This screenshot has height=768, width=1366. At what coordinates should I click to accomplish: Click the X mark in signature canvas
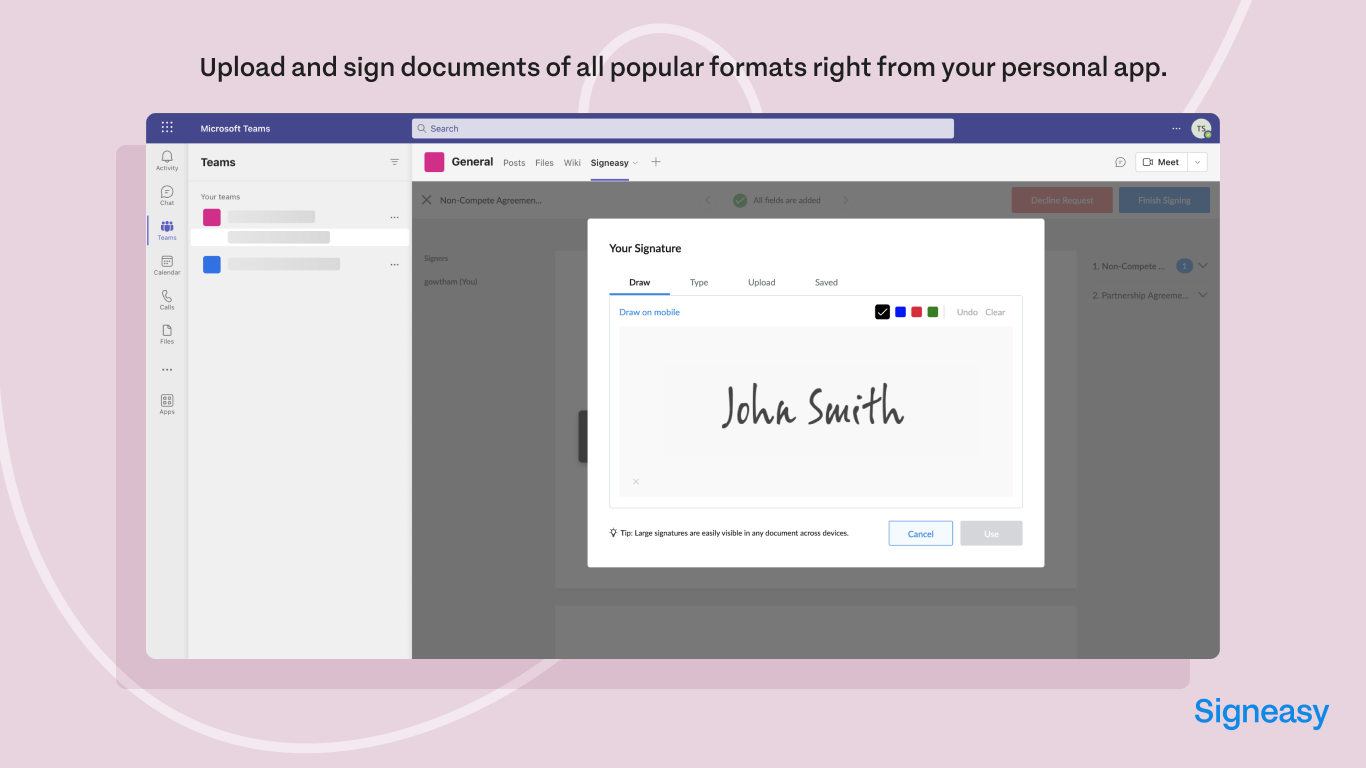click(x=636, y=482)
